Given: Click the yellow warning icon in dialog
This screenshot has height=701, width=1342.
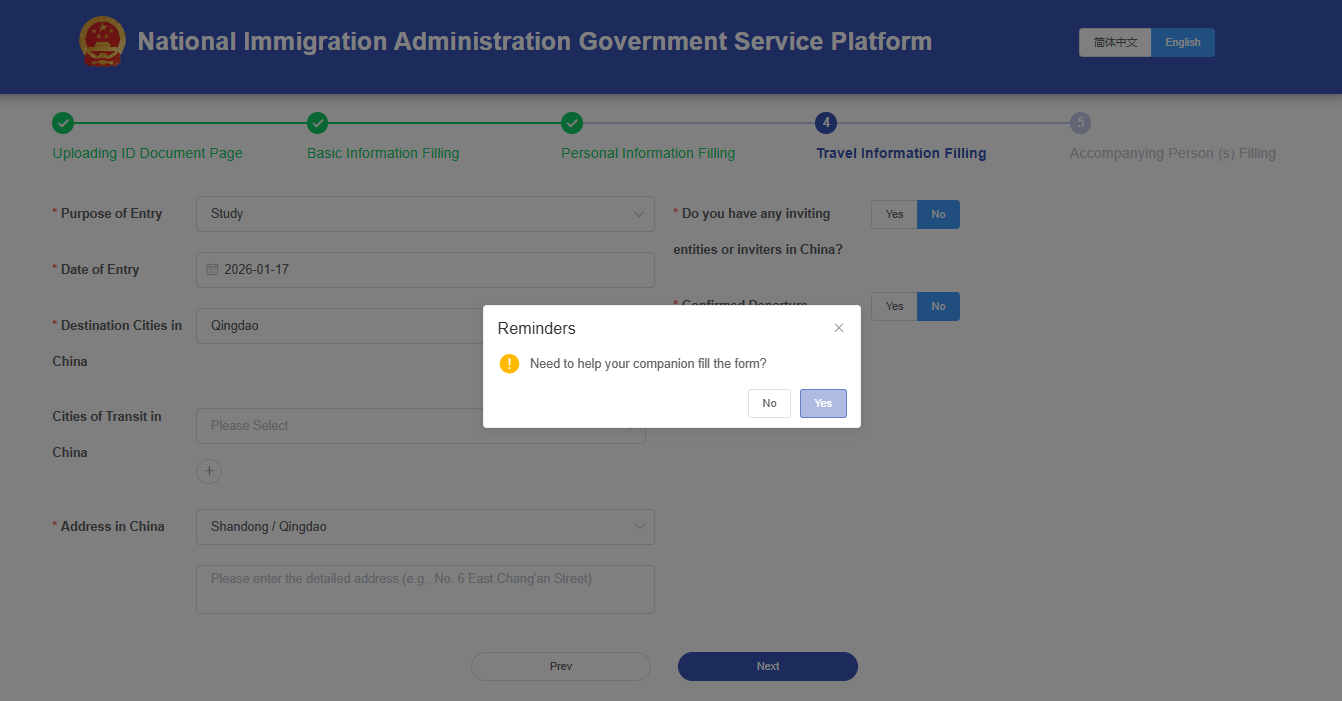Looking at the screenshot, I should (x=510, y=364).
